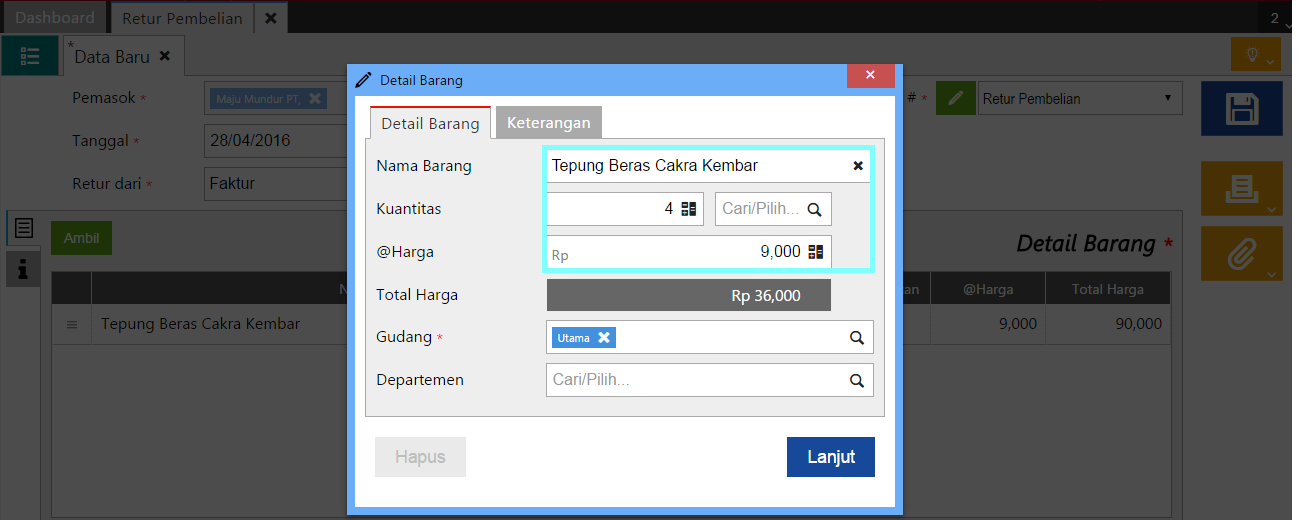Click the Lanjut button

click(830, 457)
